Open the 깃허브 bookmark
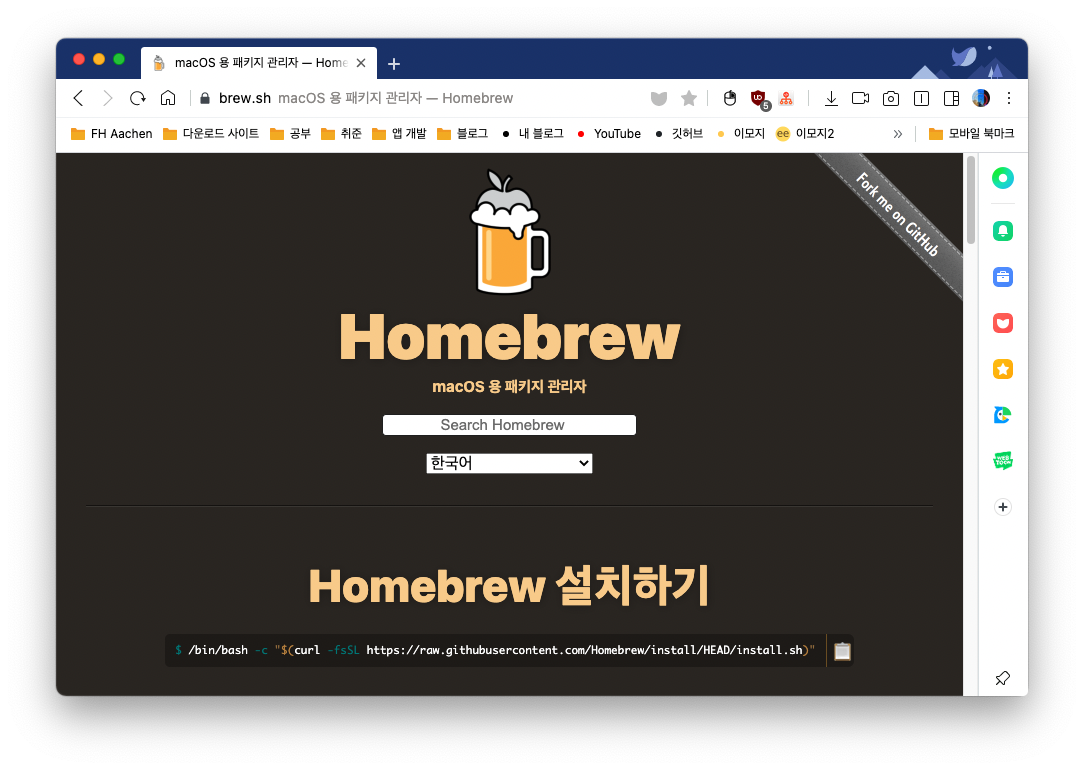This screenshot has width=1084, height=770. [679, 133]
